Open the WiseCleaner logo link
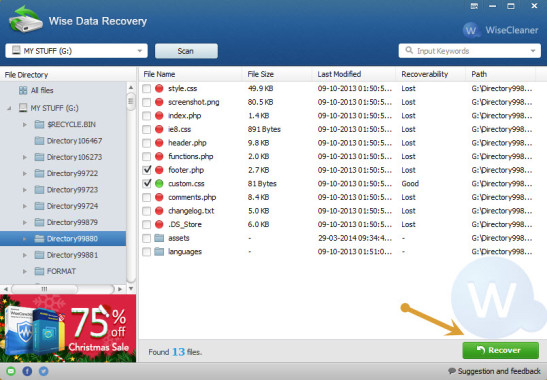 [x=501, y=30]
